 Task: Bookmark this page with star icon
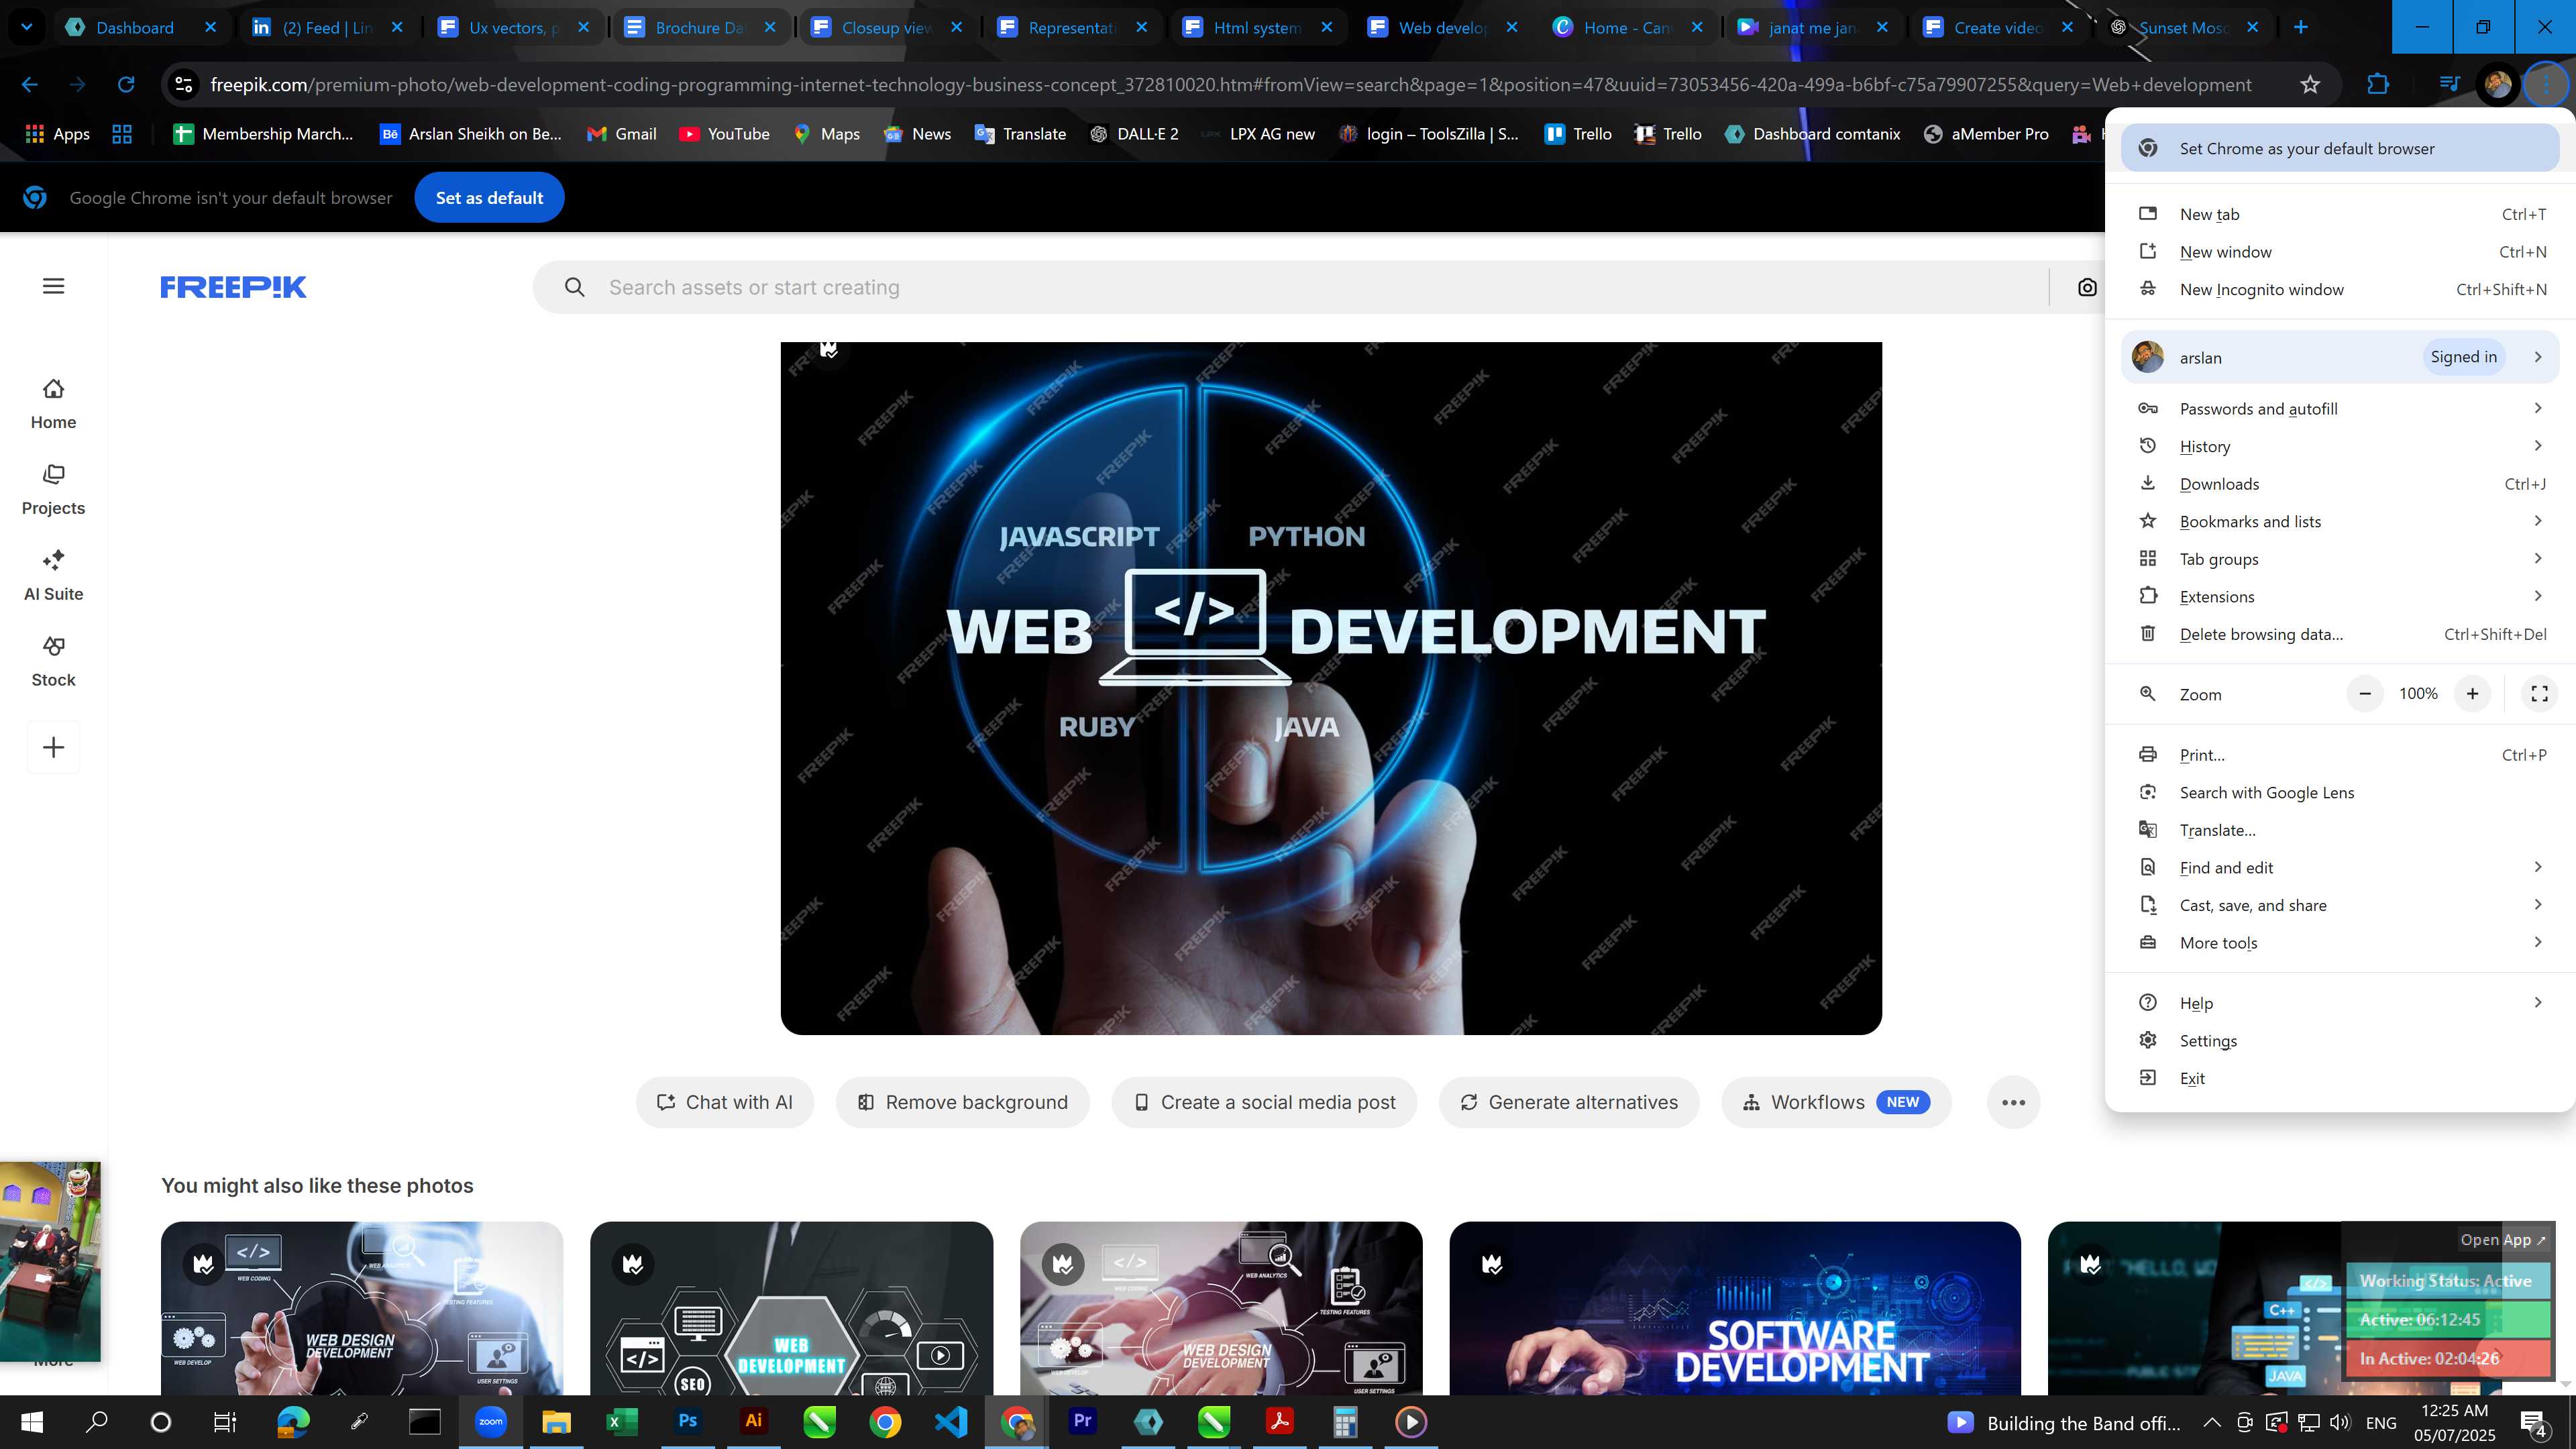pos(2310,85)
